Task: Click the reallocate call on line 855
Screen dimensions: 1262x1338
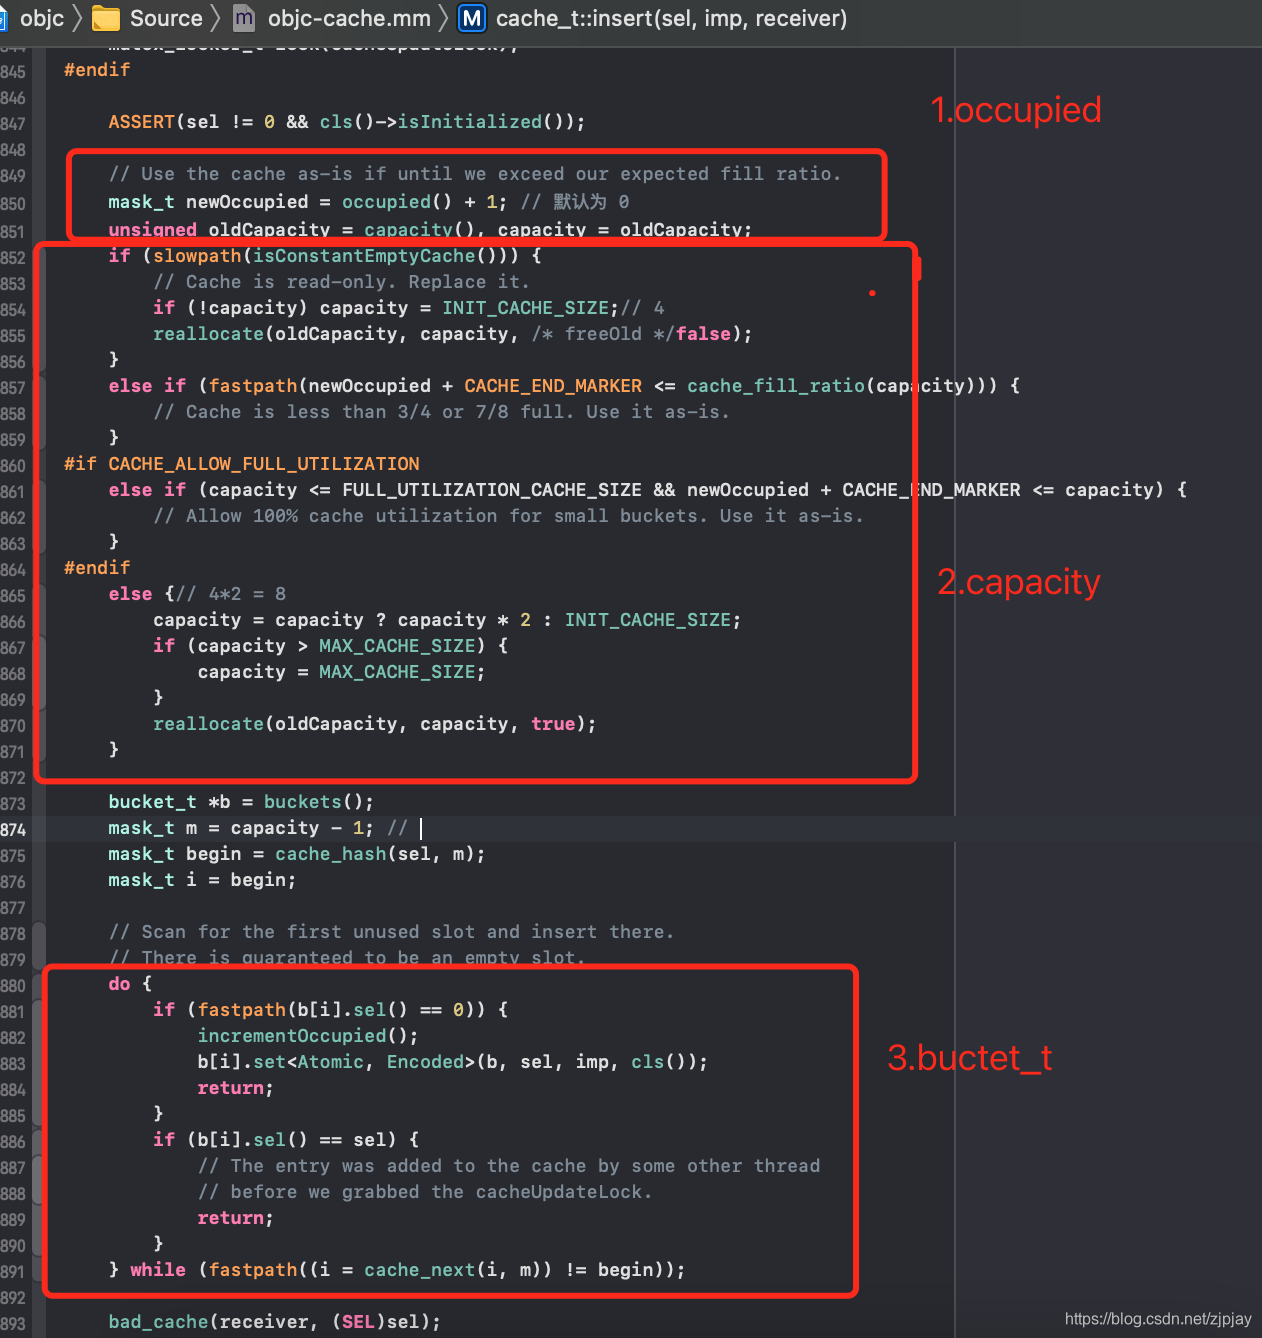Action: pos(208,334)
